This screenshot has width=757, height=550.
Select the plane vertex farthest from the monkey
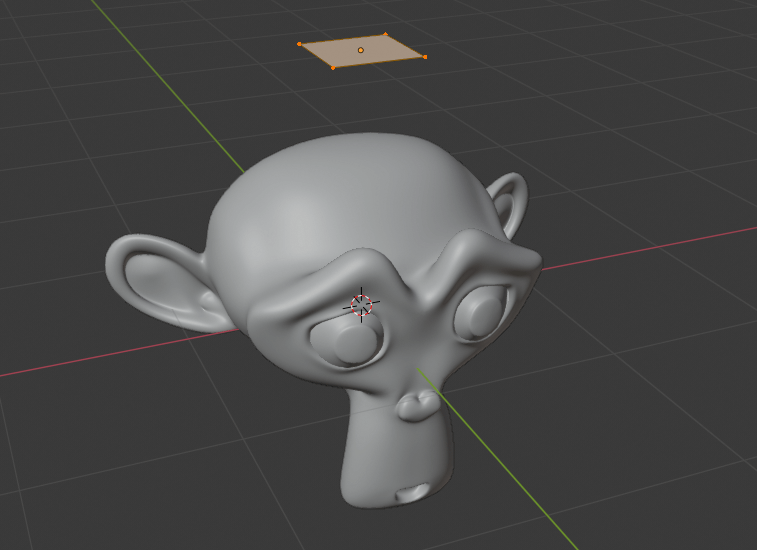385,34
